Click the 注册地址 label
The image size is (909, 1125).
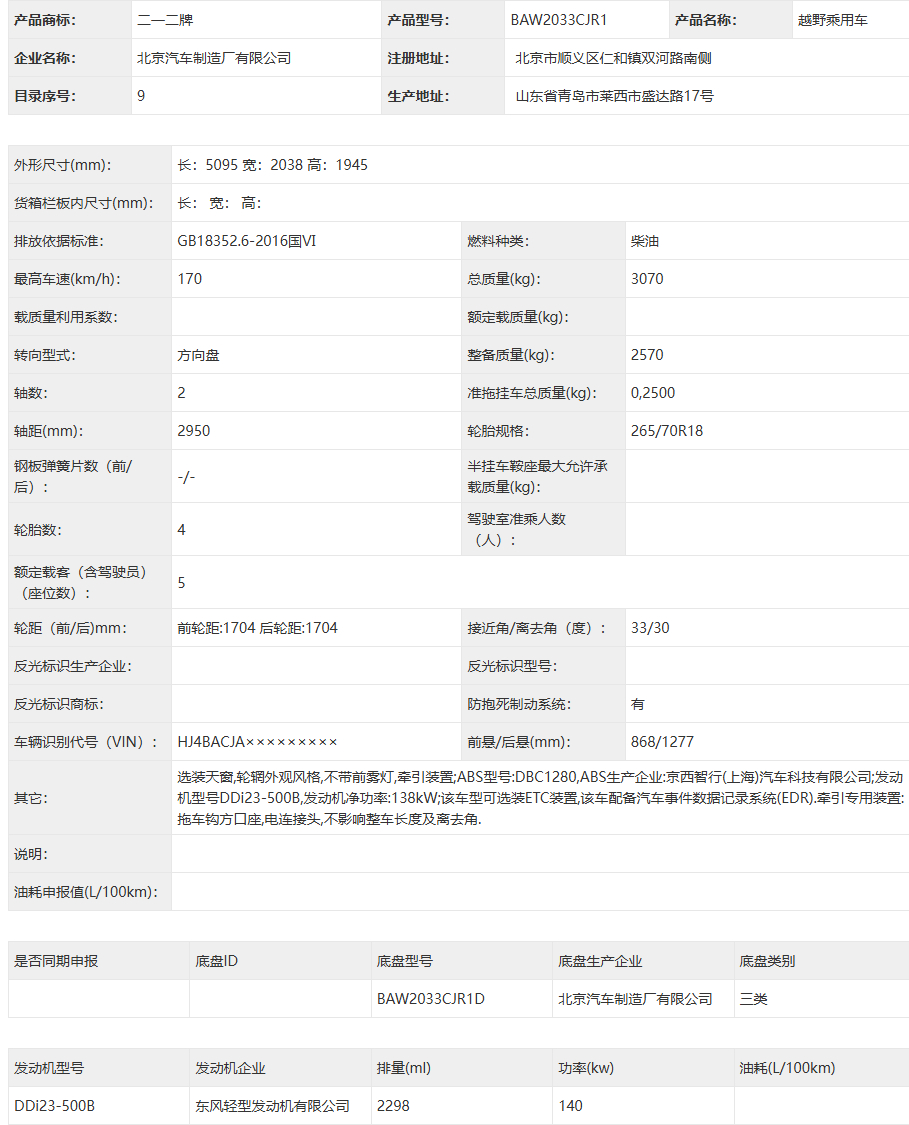pos(418,58)
